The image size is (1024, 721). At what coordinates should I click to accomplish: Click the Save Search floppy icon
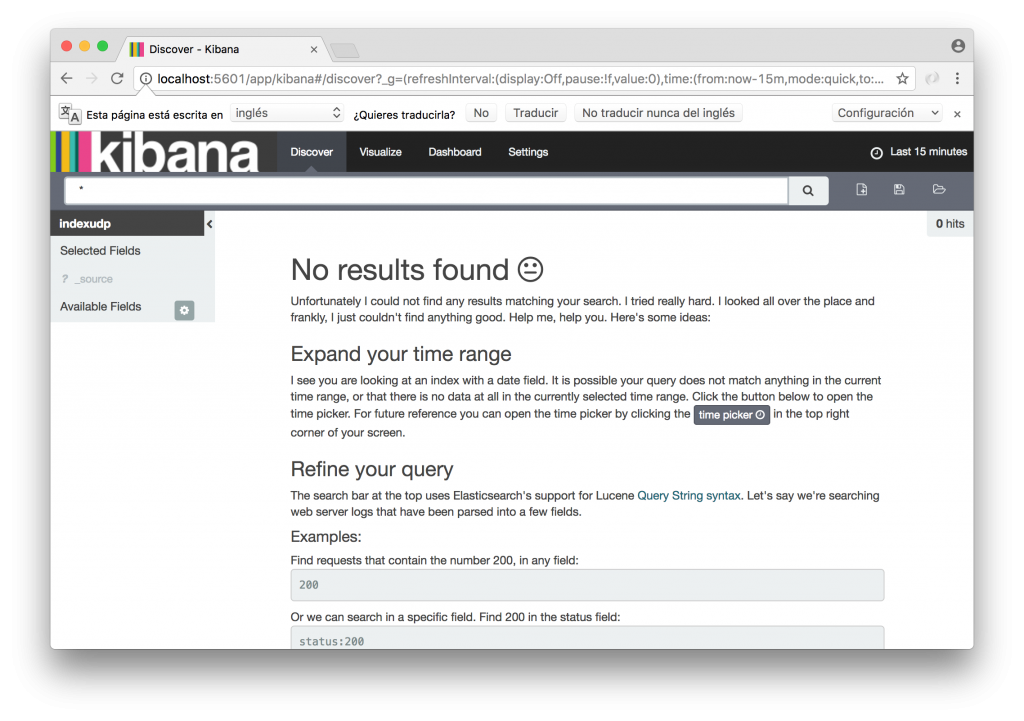(899, 189)
